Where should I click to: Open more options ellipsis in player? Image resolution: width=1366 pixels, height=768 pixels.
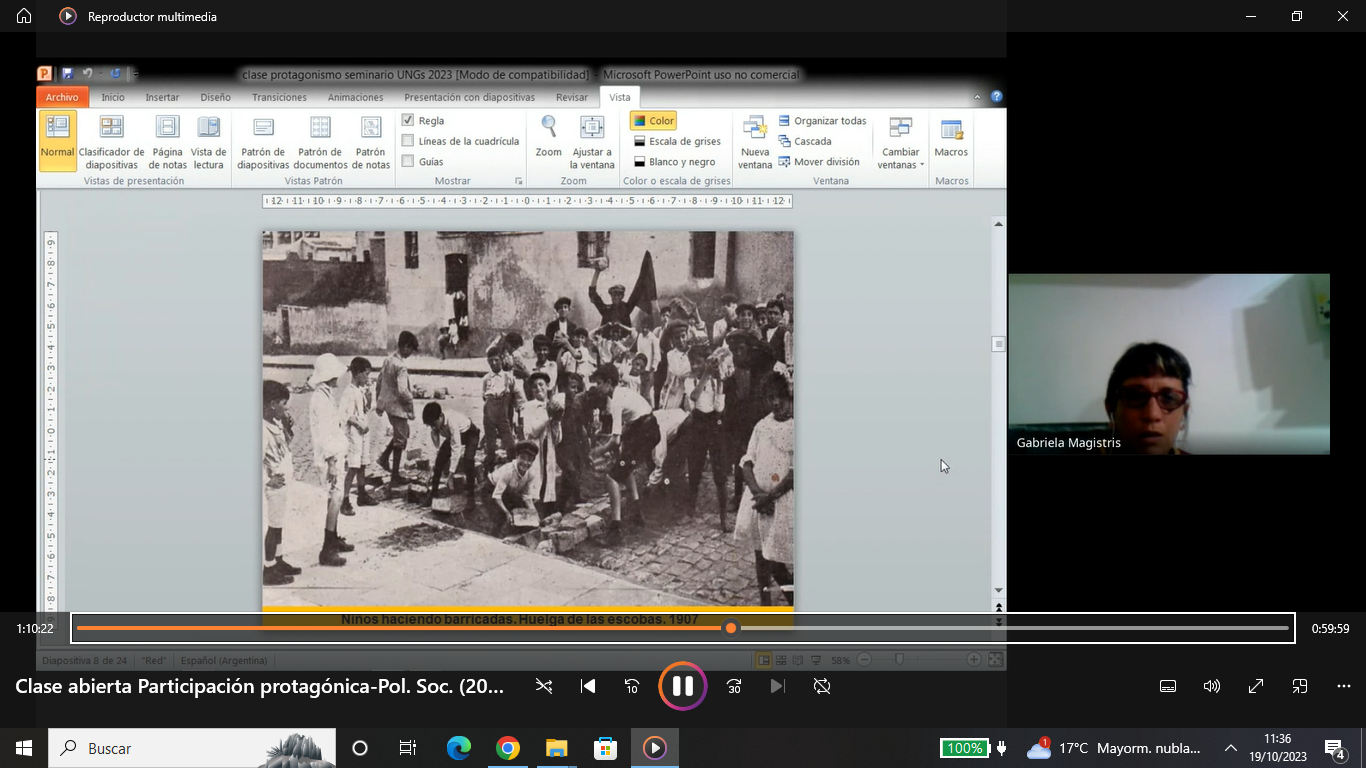tap(1344, 686)
